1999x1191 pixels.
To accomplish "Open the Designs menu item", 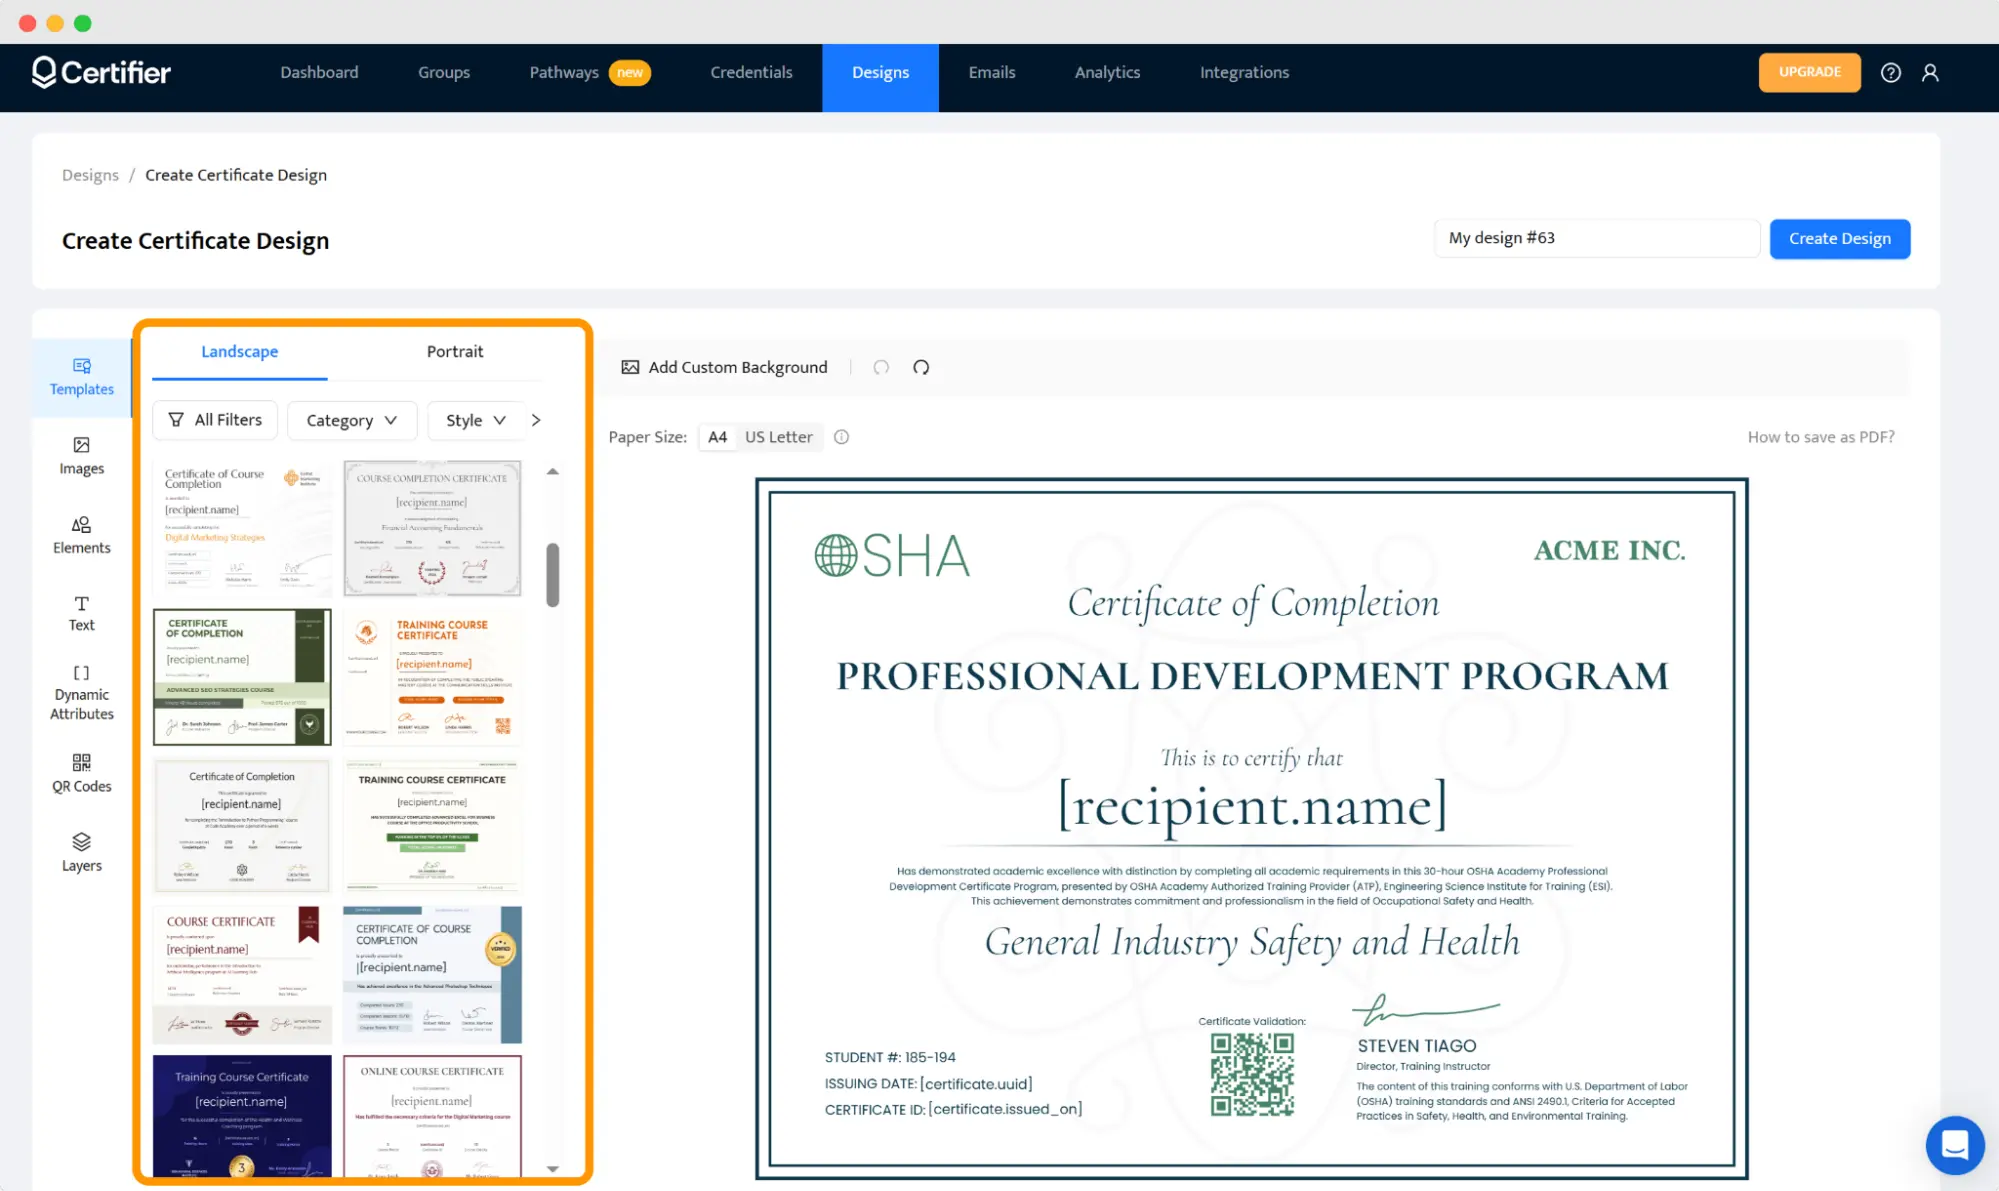I will [880, 77].
